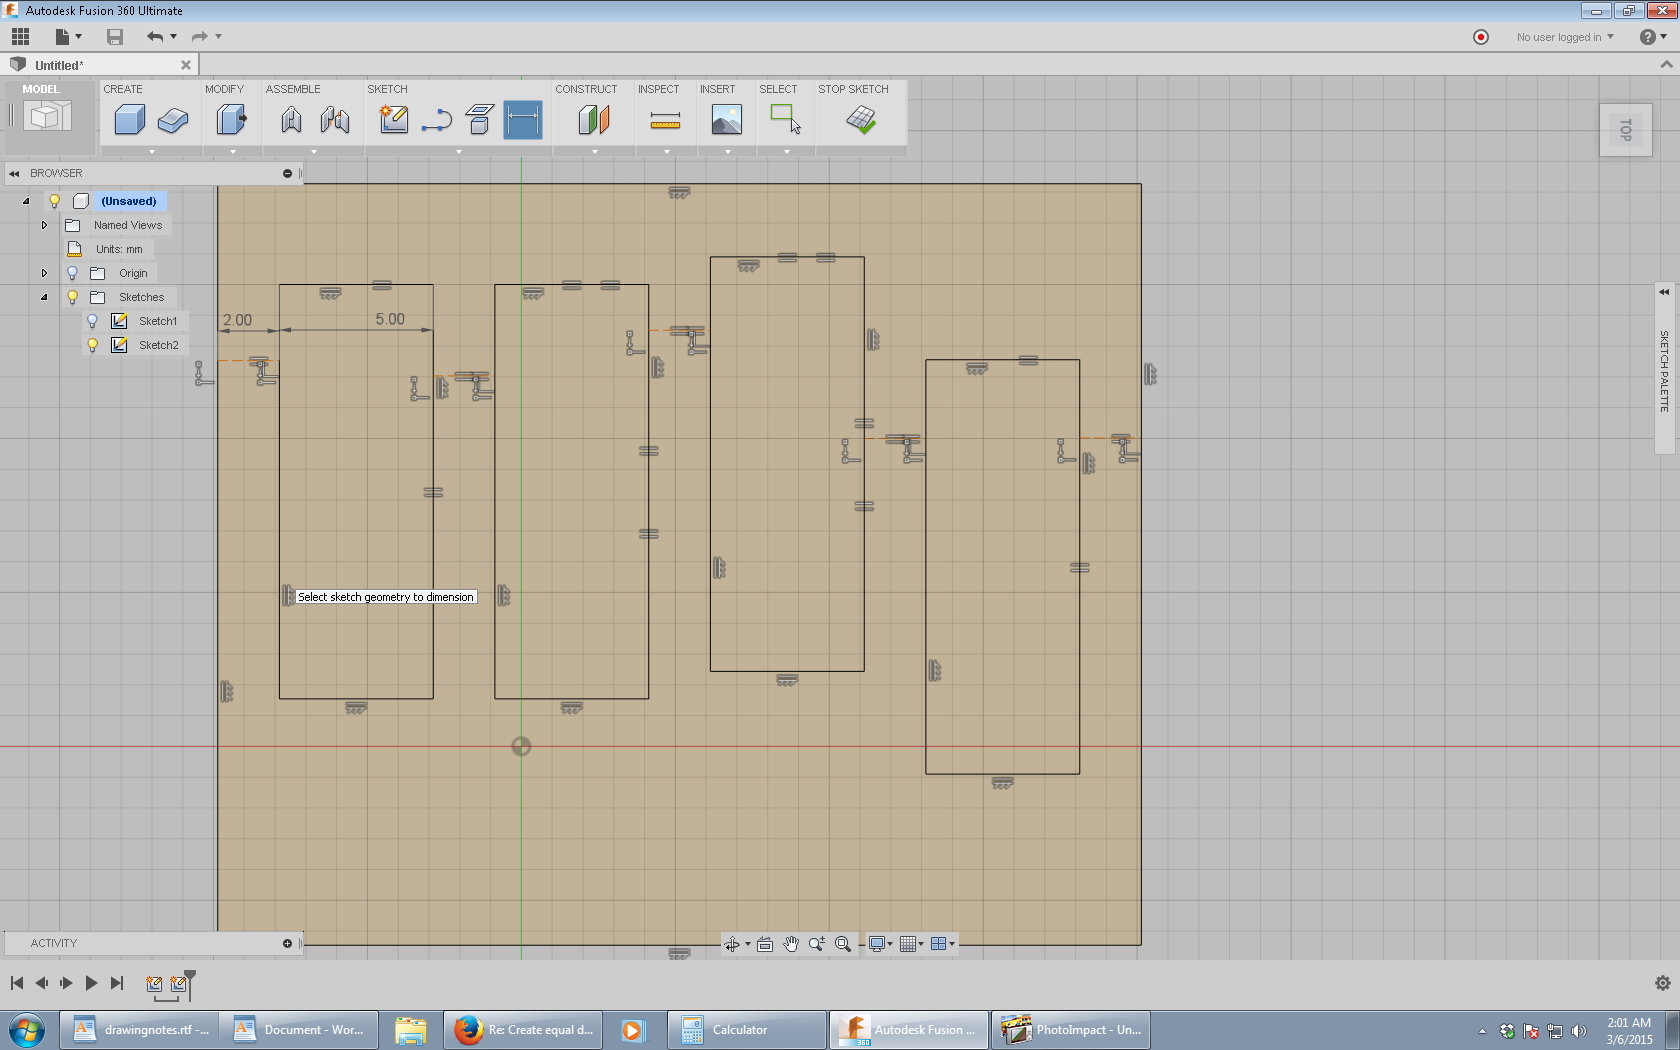Open the Model workspace switcher
This screenshot has height=1050, width=1680.
point(47,116)
